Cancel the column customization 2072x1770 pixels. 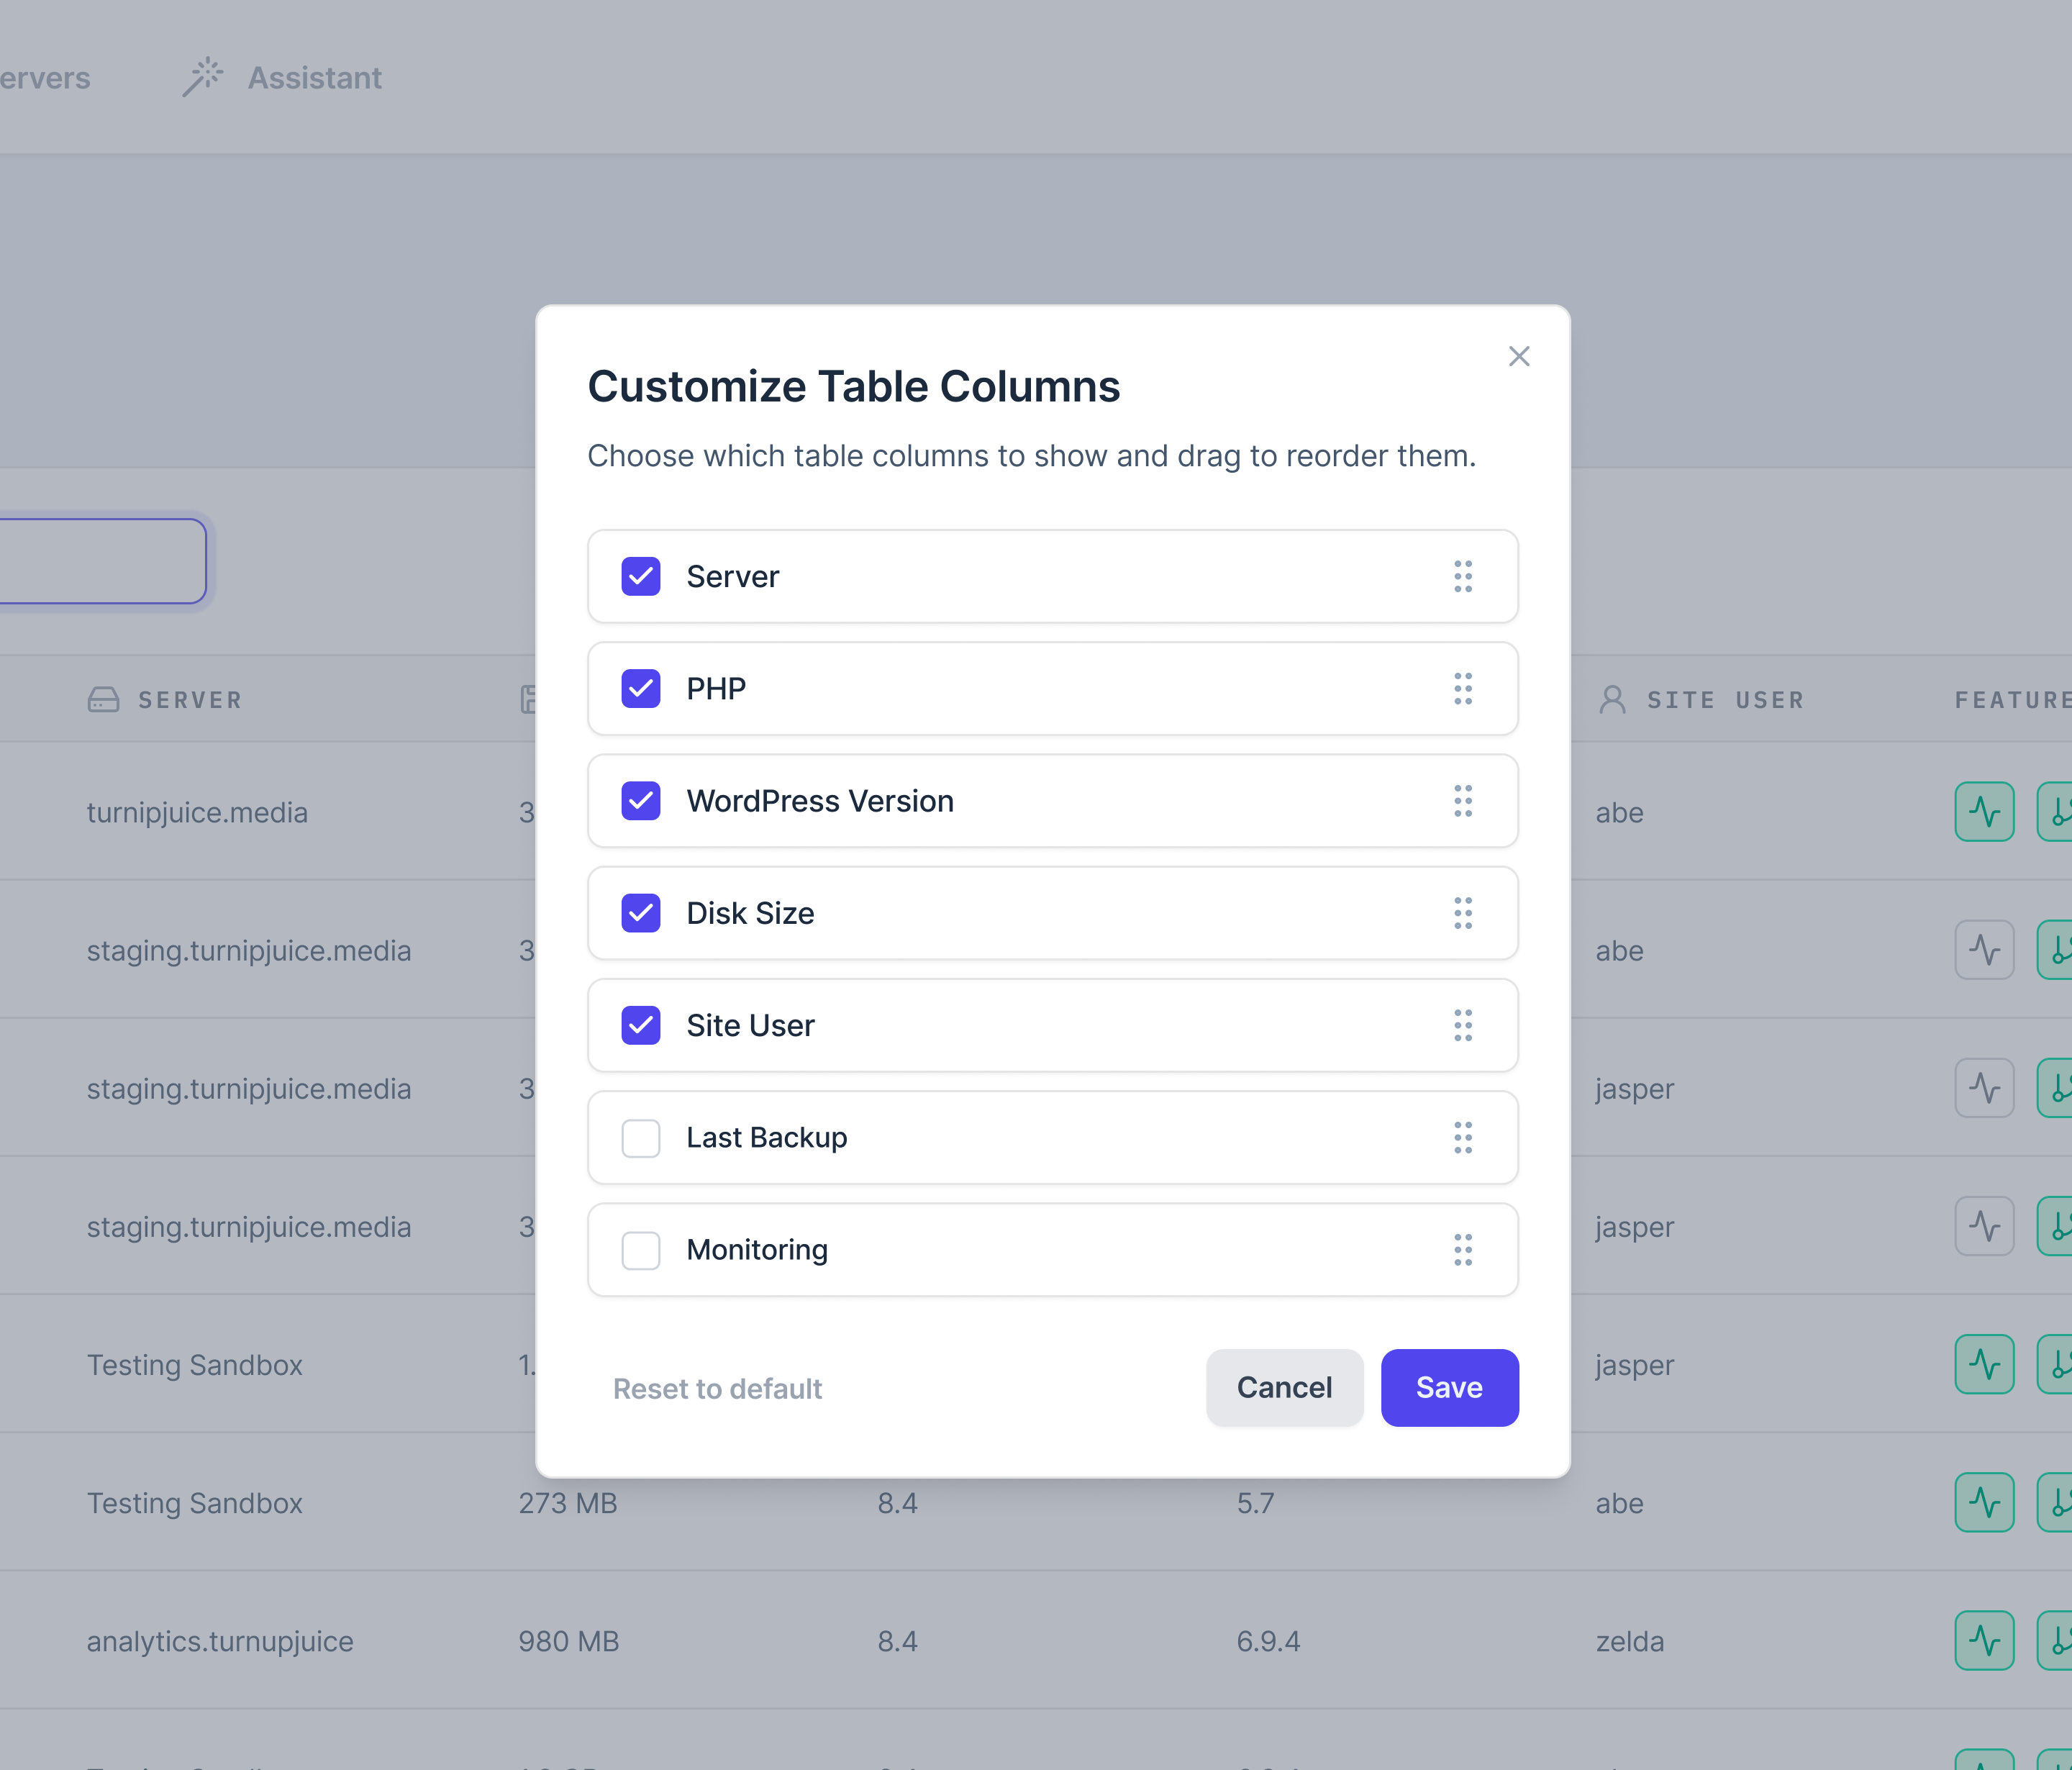click(x=1284, y=1387)
